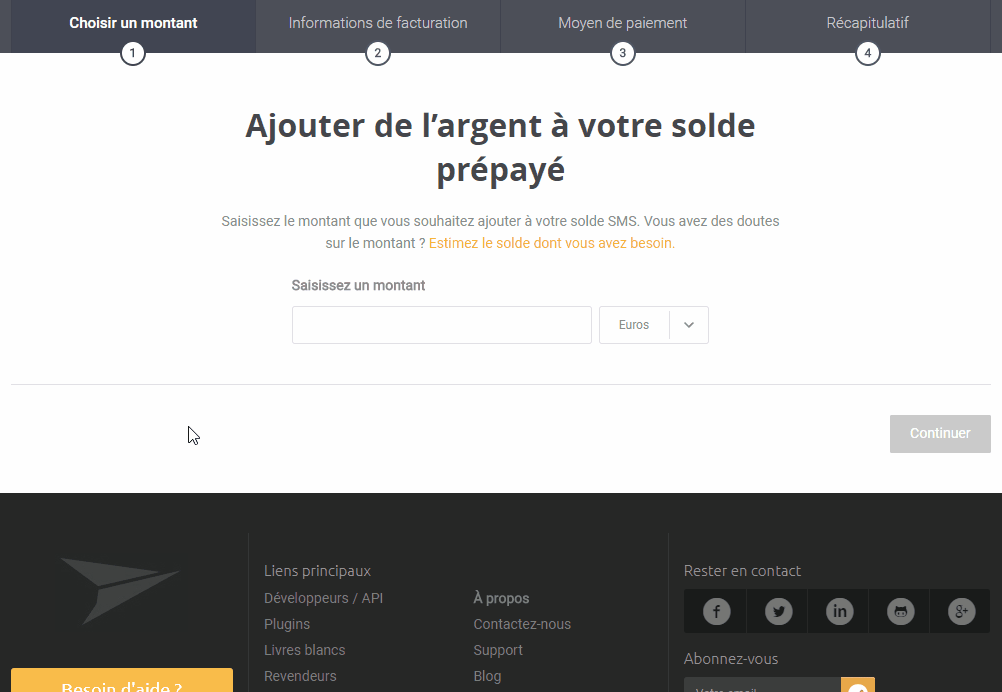The width and height of the screenshot is (1002, 692).
Task: Focus the Saisissez un montant input field
Action: coord(442,325)
